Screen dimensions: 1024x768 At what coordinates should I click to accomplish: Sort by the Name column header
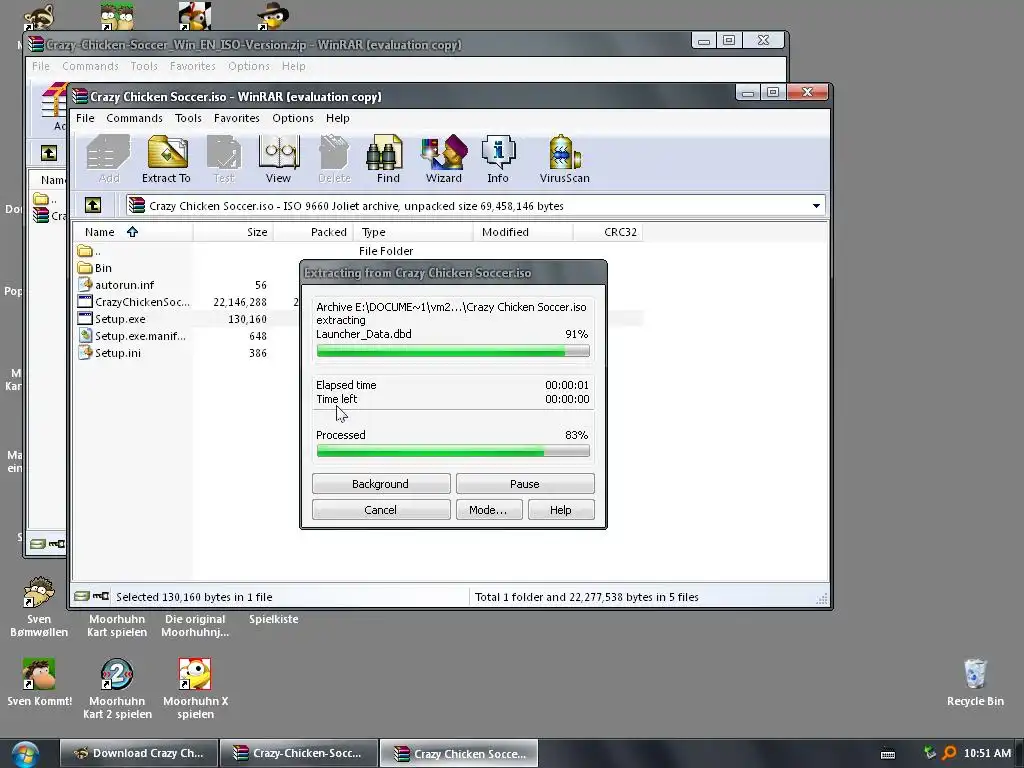[x=133, y=232]
